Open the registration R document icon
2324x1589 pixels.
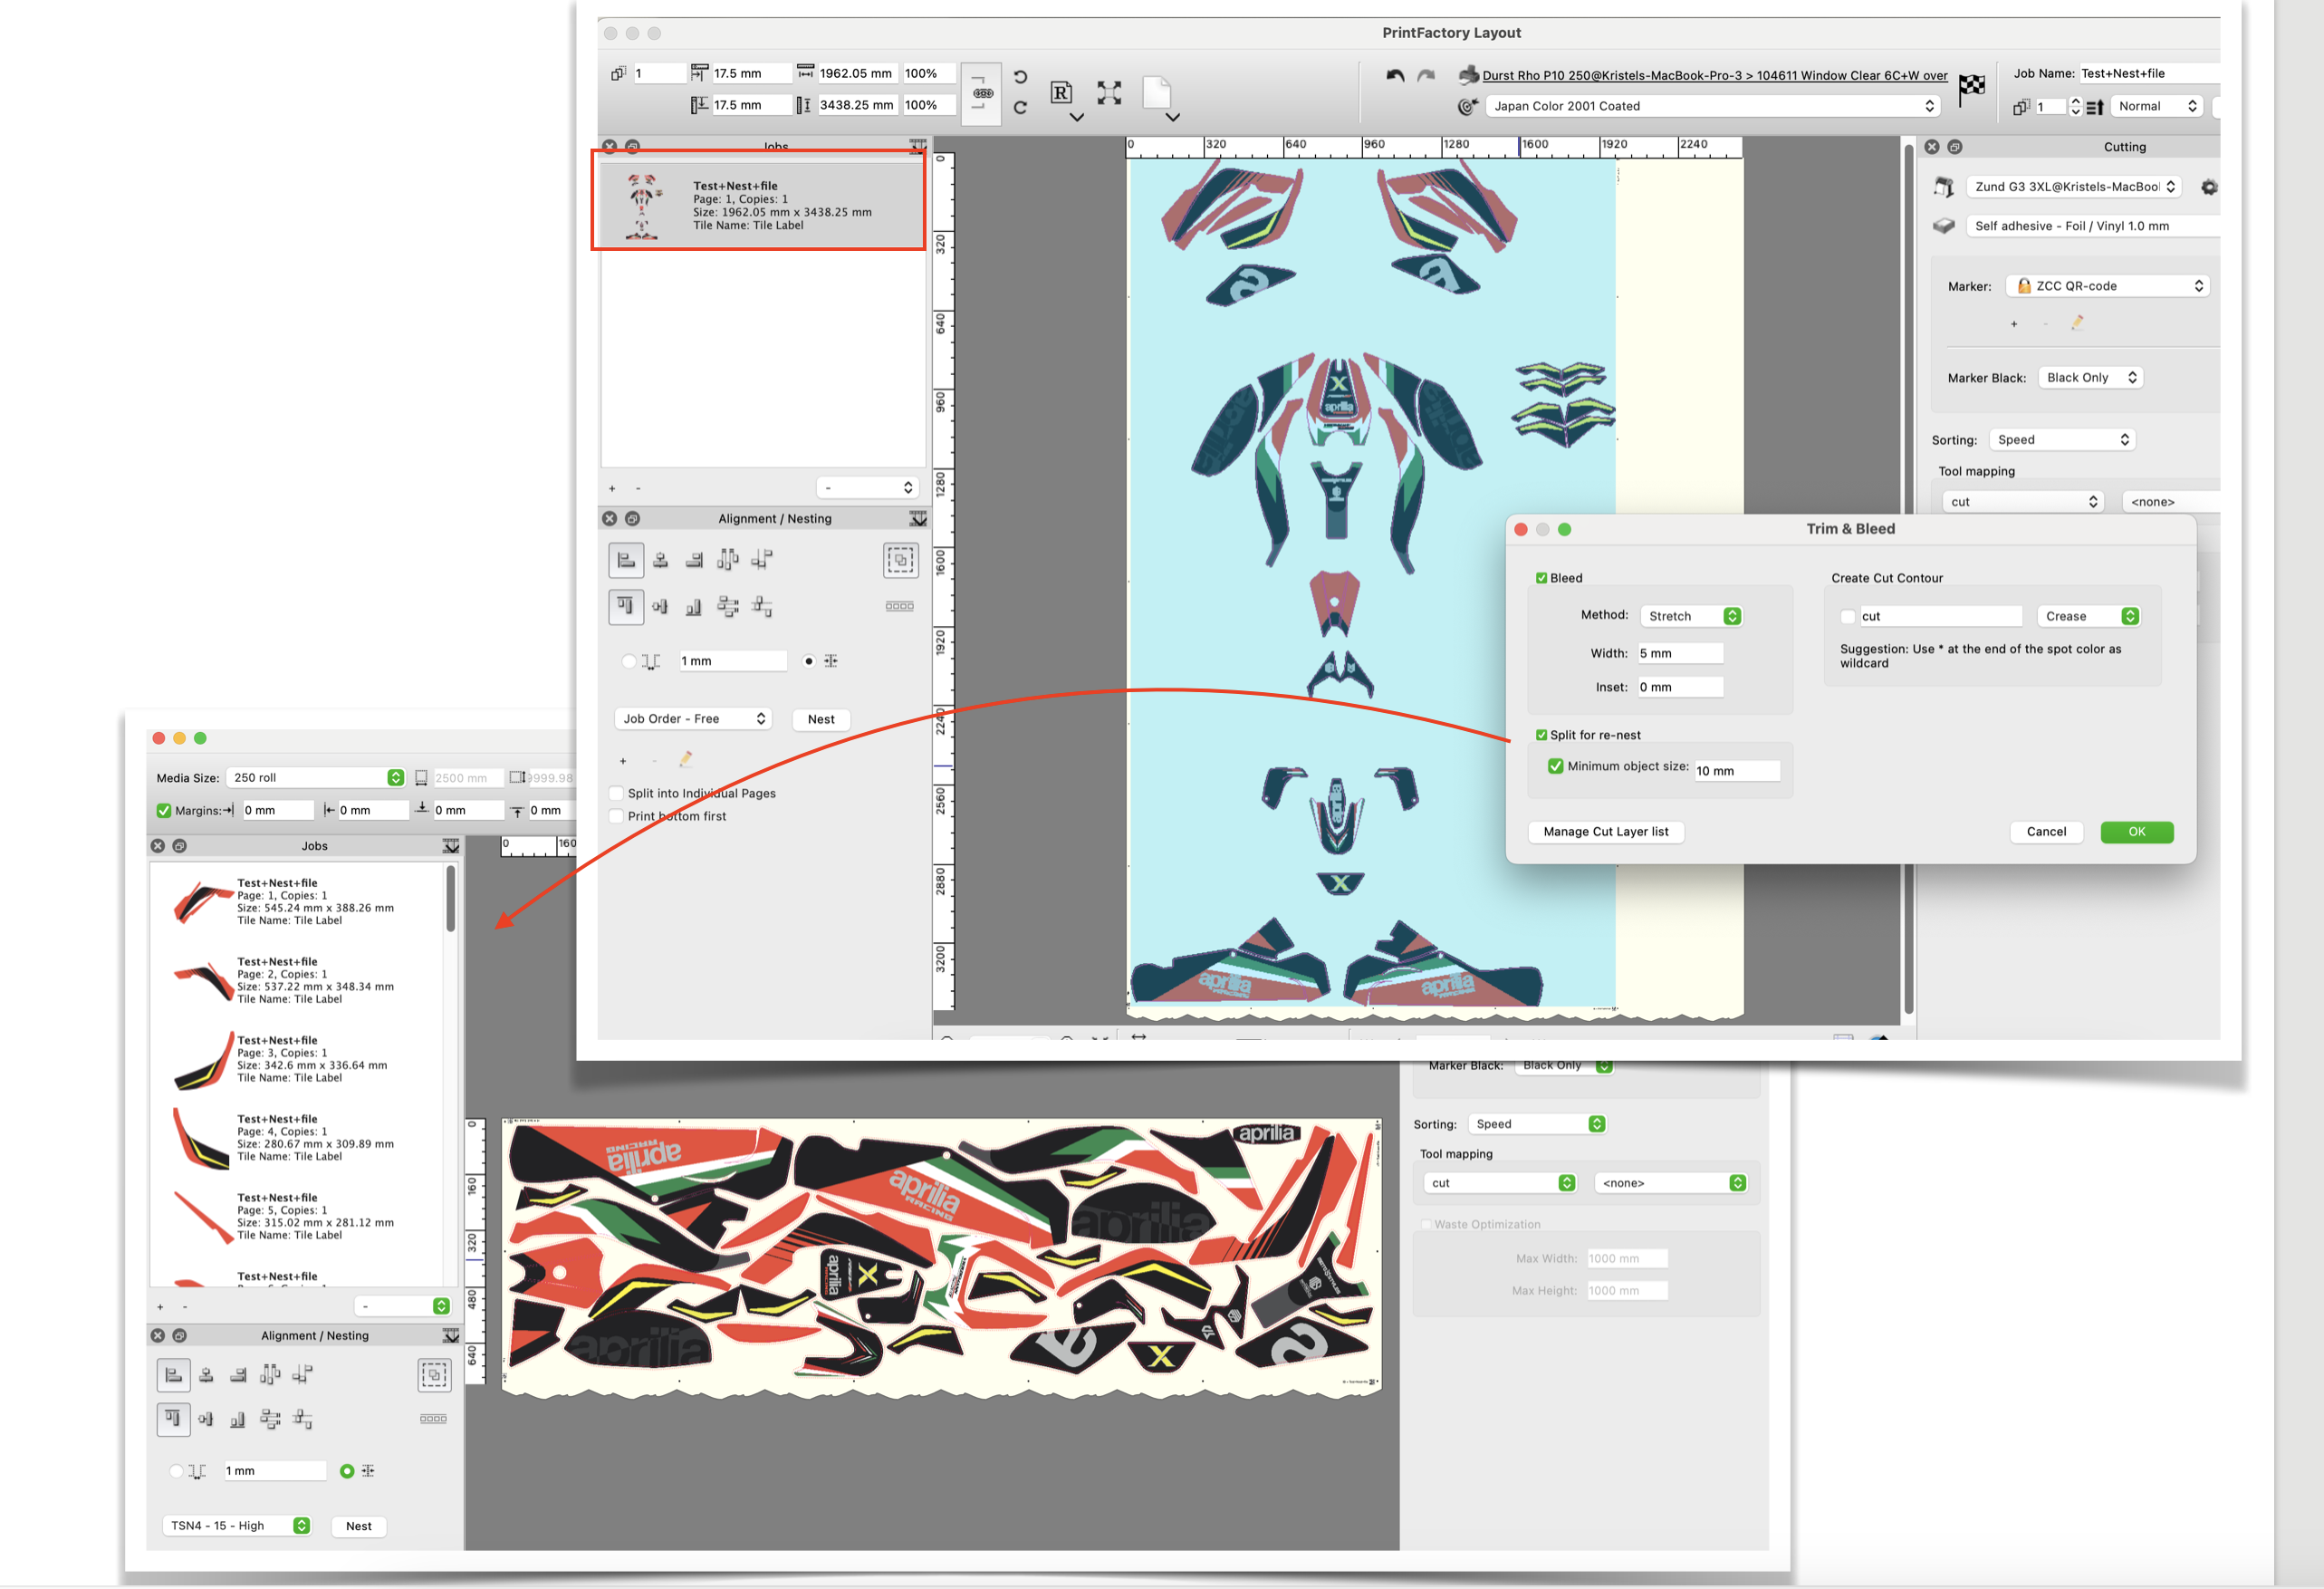coord(1062,93)
